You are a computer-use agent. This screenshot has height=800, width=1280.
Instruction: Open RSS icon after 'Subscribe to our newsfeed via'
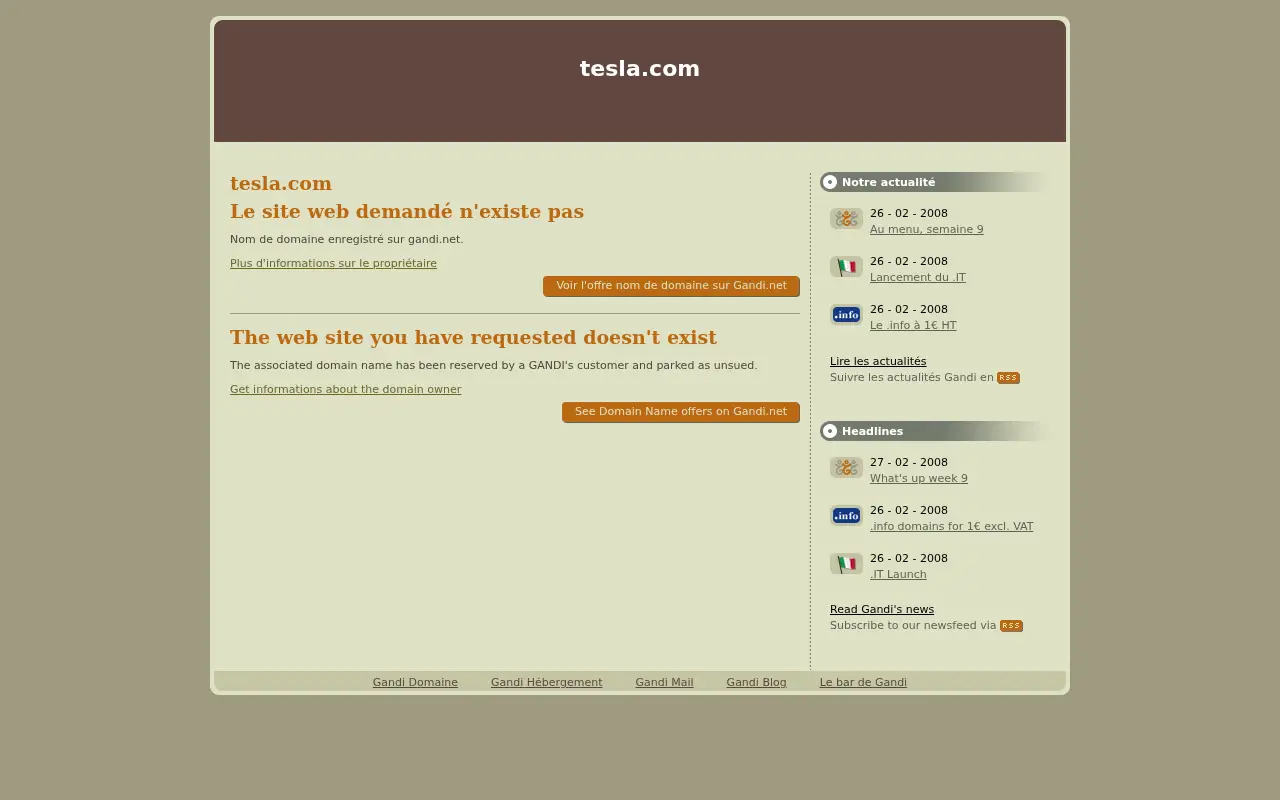pyautogui.click(x=1011, y=626)
